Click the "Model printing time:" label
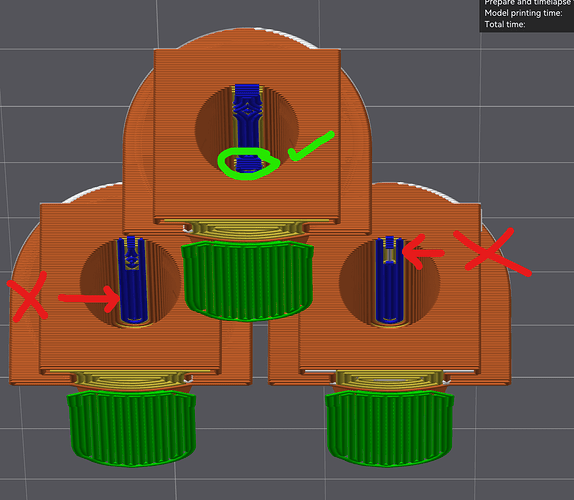The height and width of the screenshot is (500, 574). 523,13
